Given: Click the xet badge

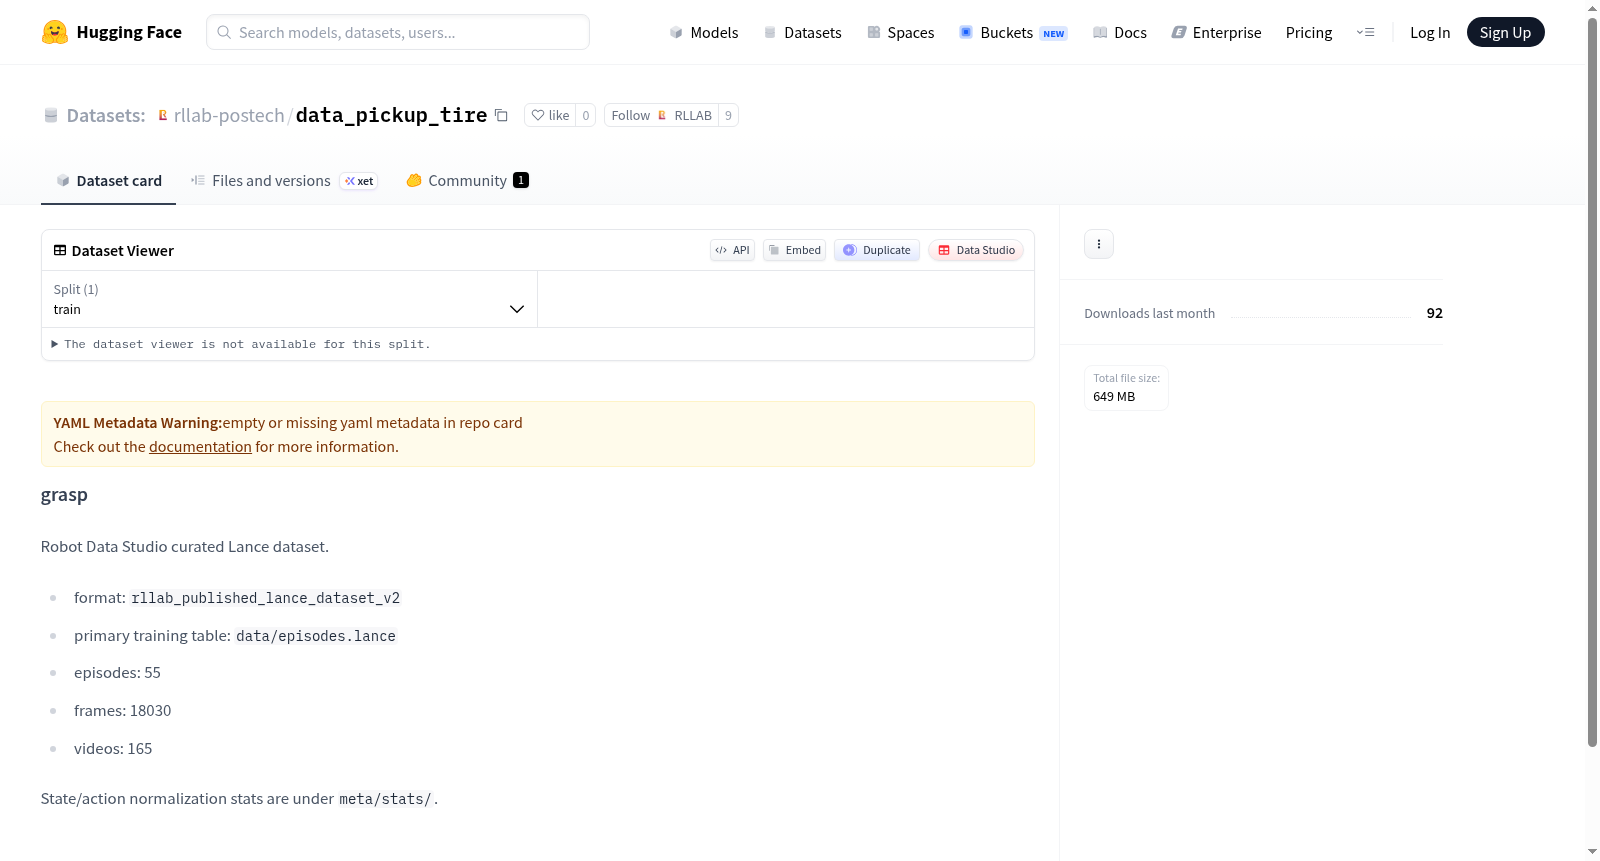Looking at the screenshot, I should coord(359,181).
